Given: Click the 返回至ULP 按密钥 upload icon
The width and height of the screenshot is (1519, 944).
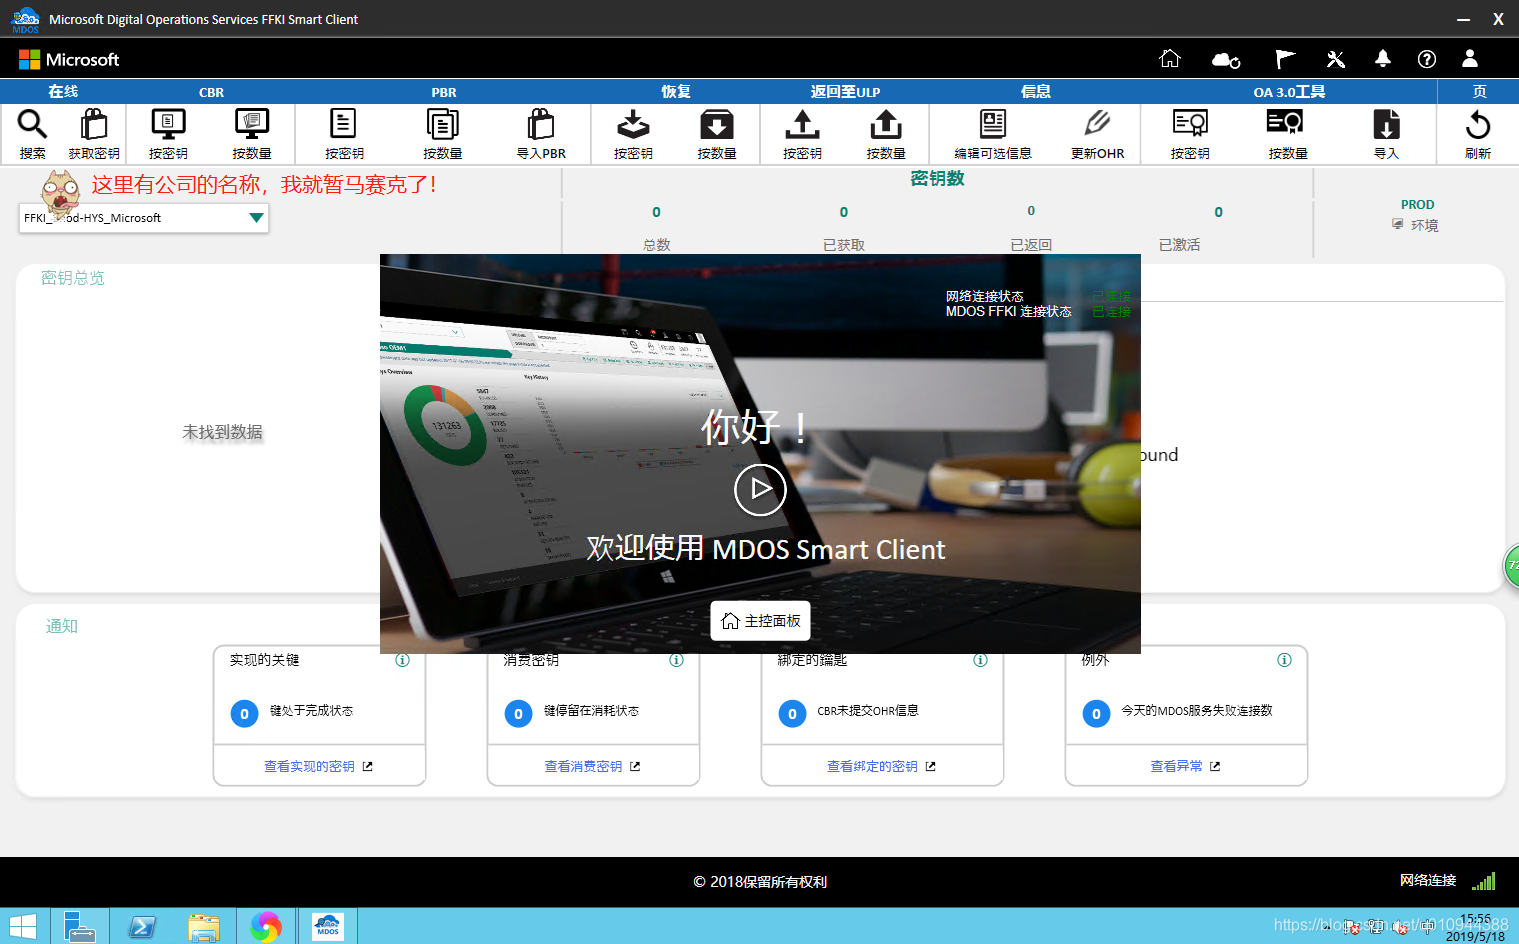Looking at the screenshot, I should [802, 124].
